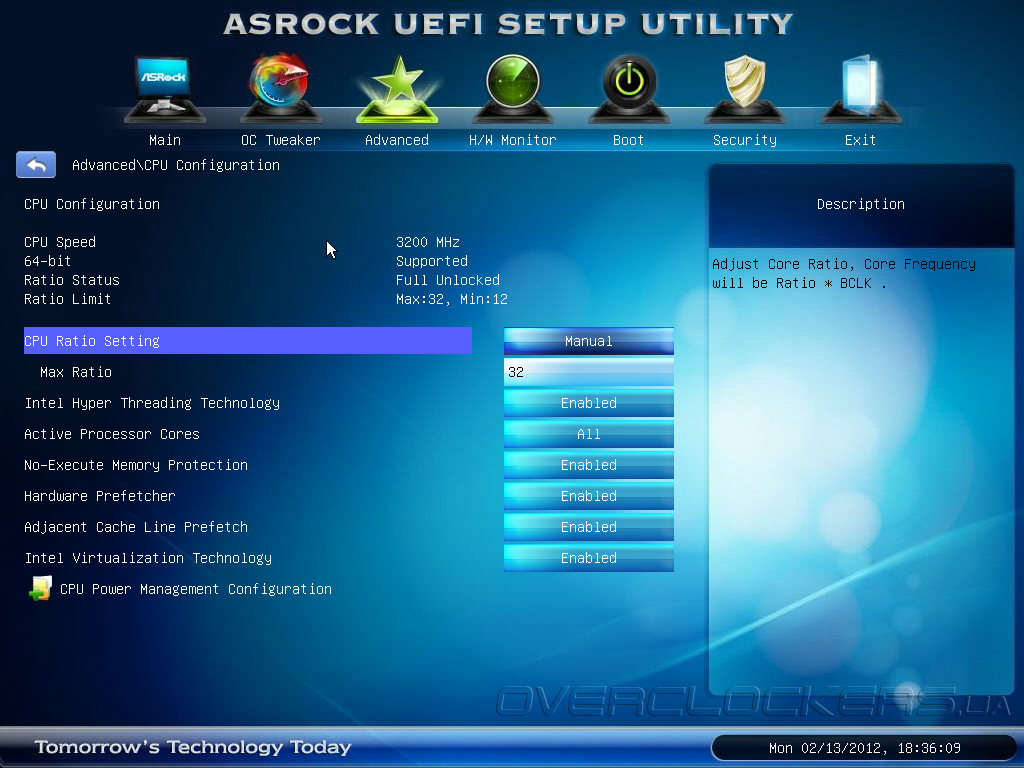Click the 64-bit label
The width and height of the screenshot is (1024, 768).
(48, 261)
